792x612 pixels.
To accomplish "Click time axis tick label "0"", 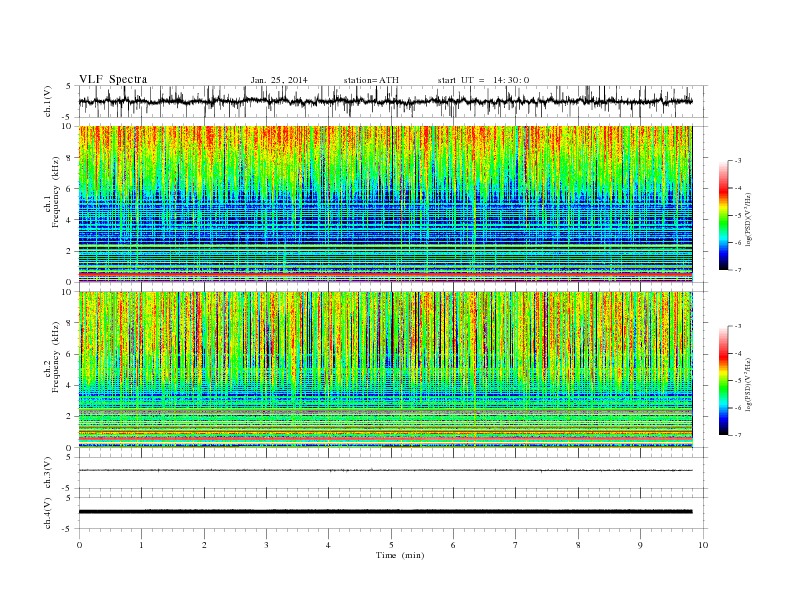I will (79, 545).
